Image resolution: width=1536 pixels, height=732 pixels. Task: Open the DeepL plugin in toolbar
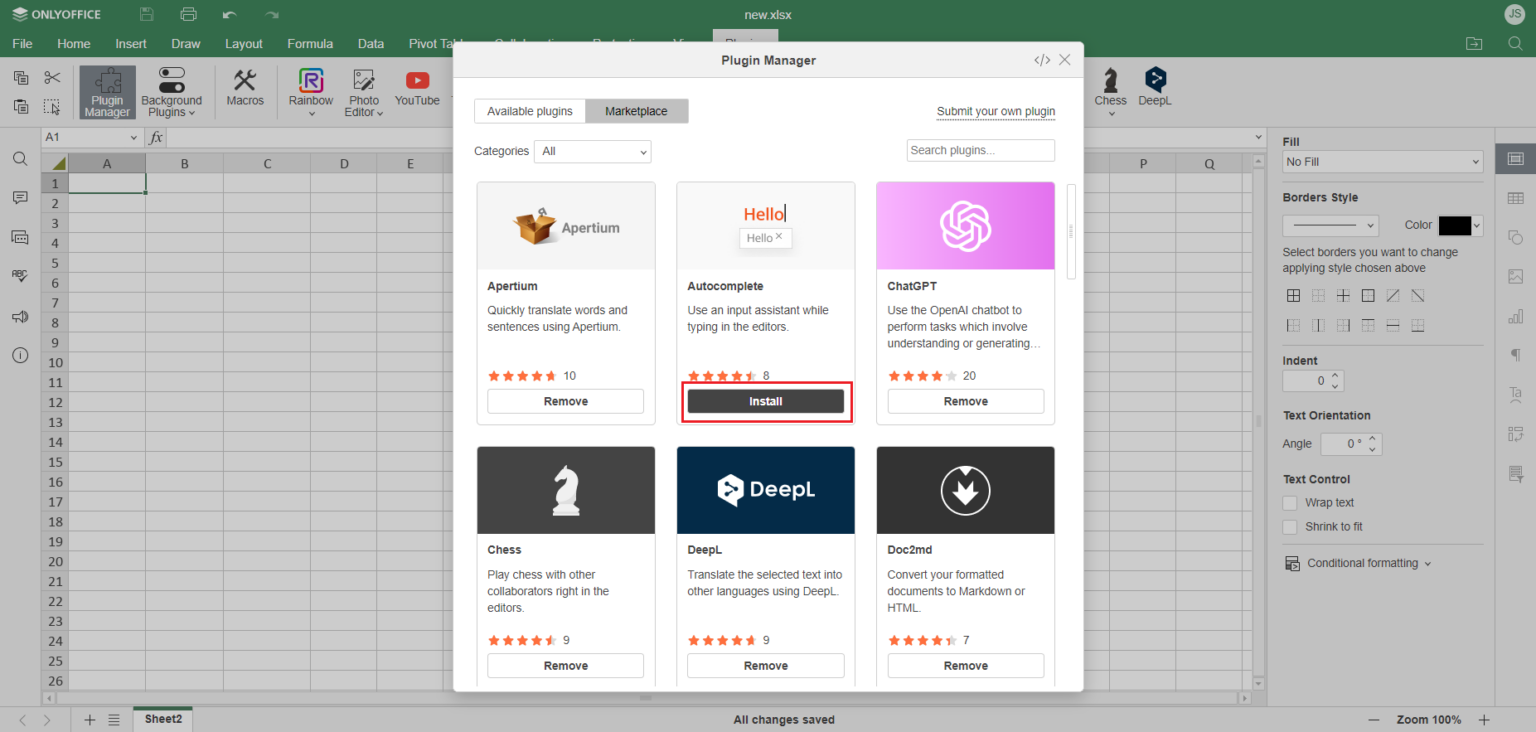coord(1155,87)
